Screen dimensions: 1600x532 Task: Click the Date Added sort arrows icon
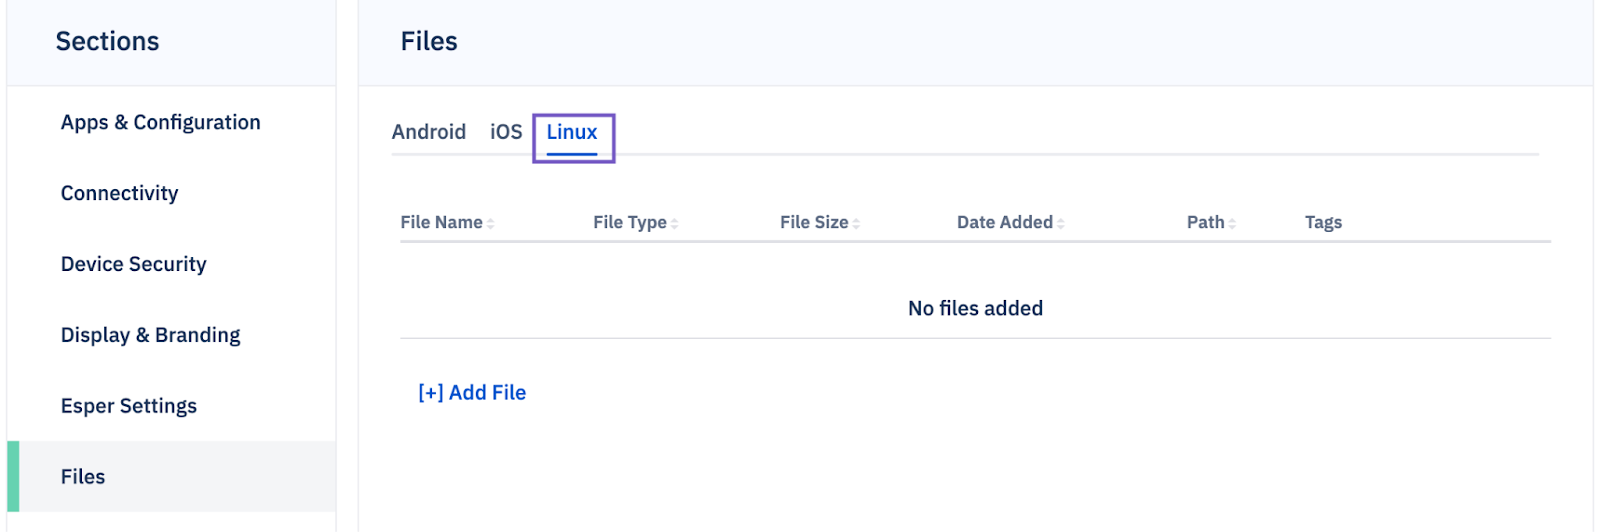[x=1061, y=224]
